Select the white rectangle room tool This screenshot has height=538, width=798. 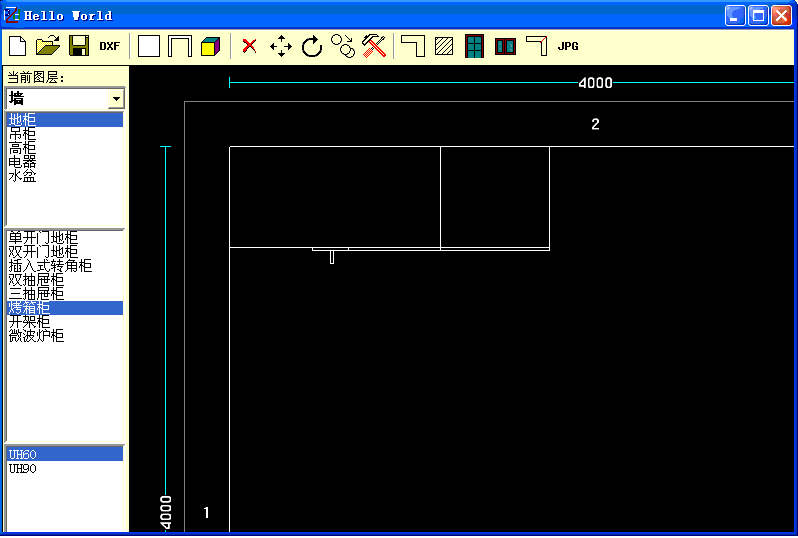click(x=149, y=46)
